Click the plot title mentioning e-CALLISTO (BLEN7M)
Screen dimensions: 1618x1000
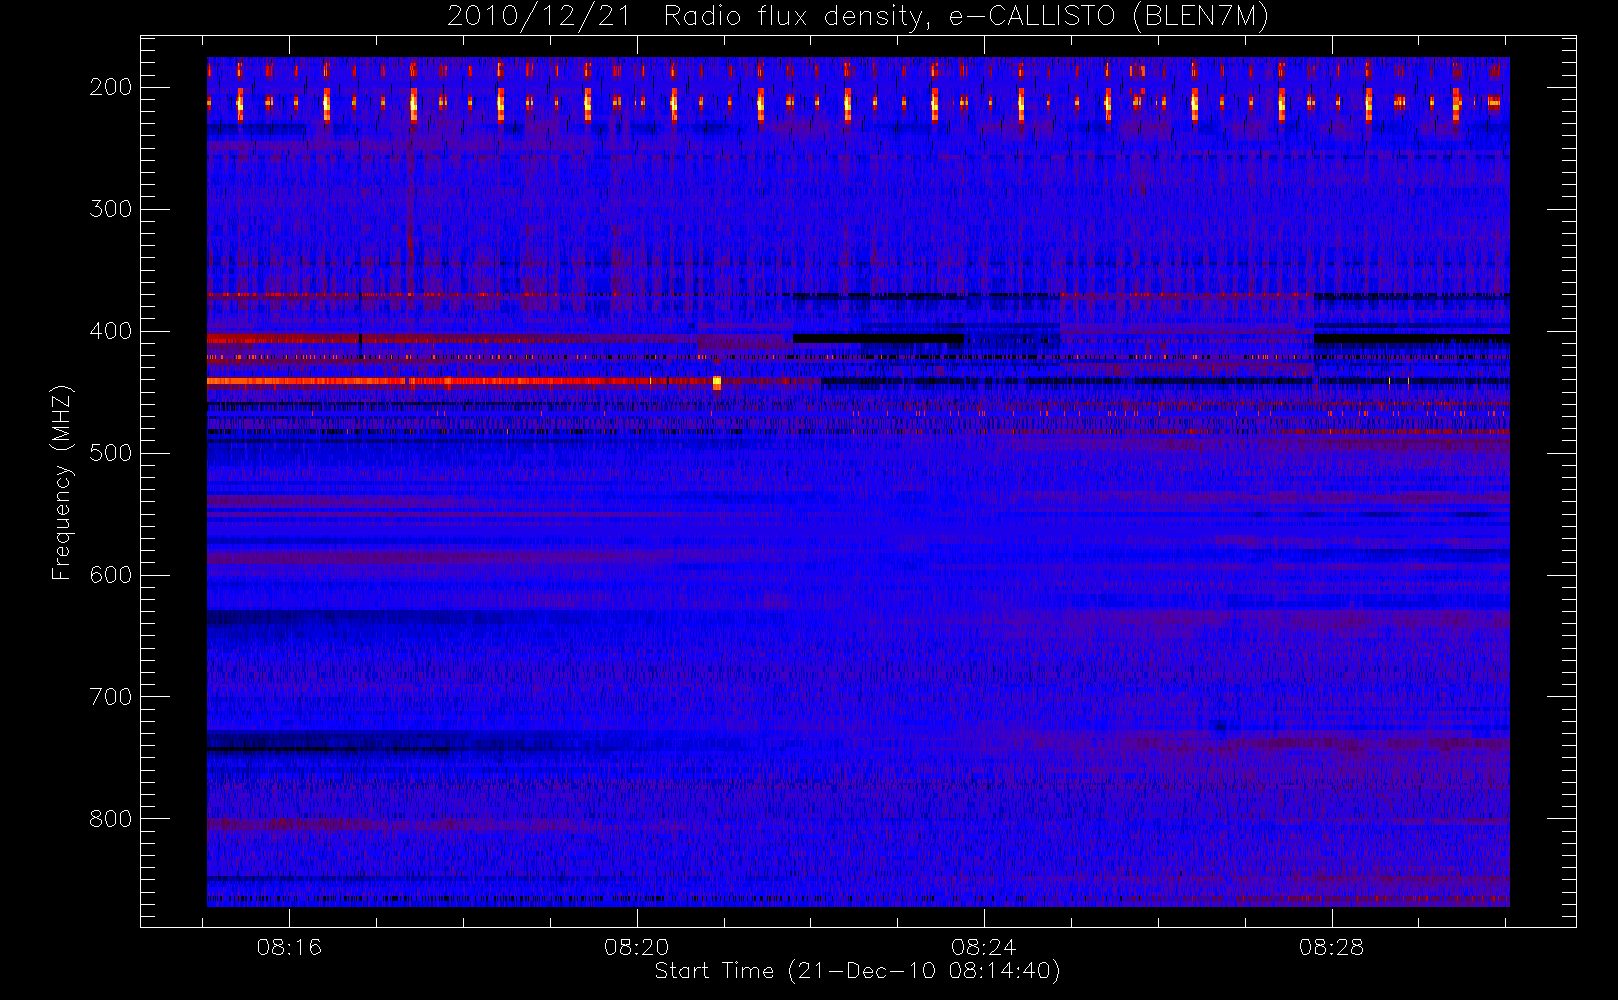click(x=858, y=17)
